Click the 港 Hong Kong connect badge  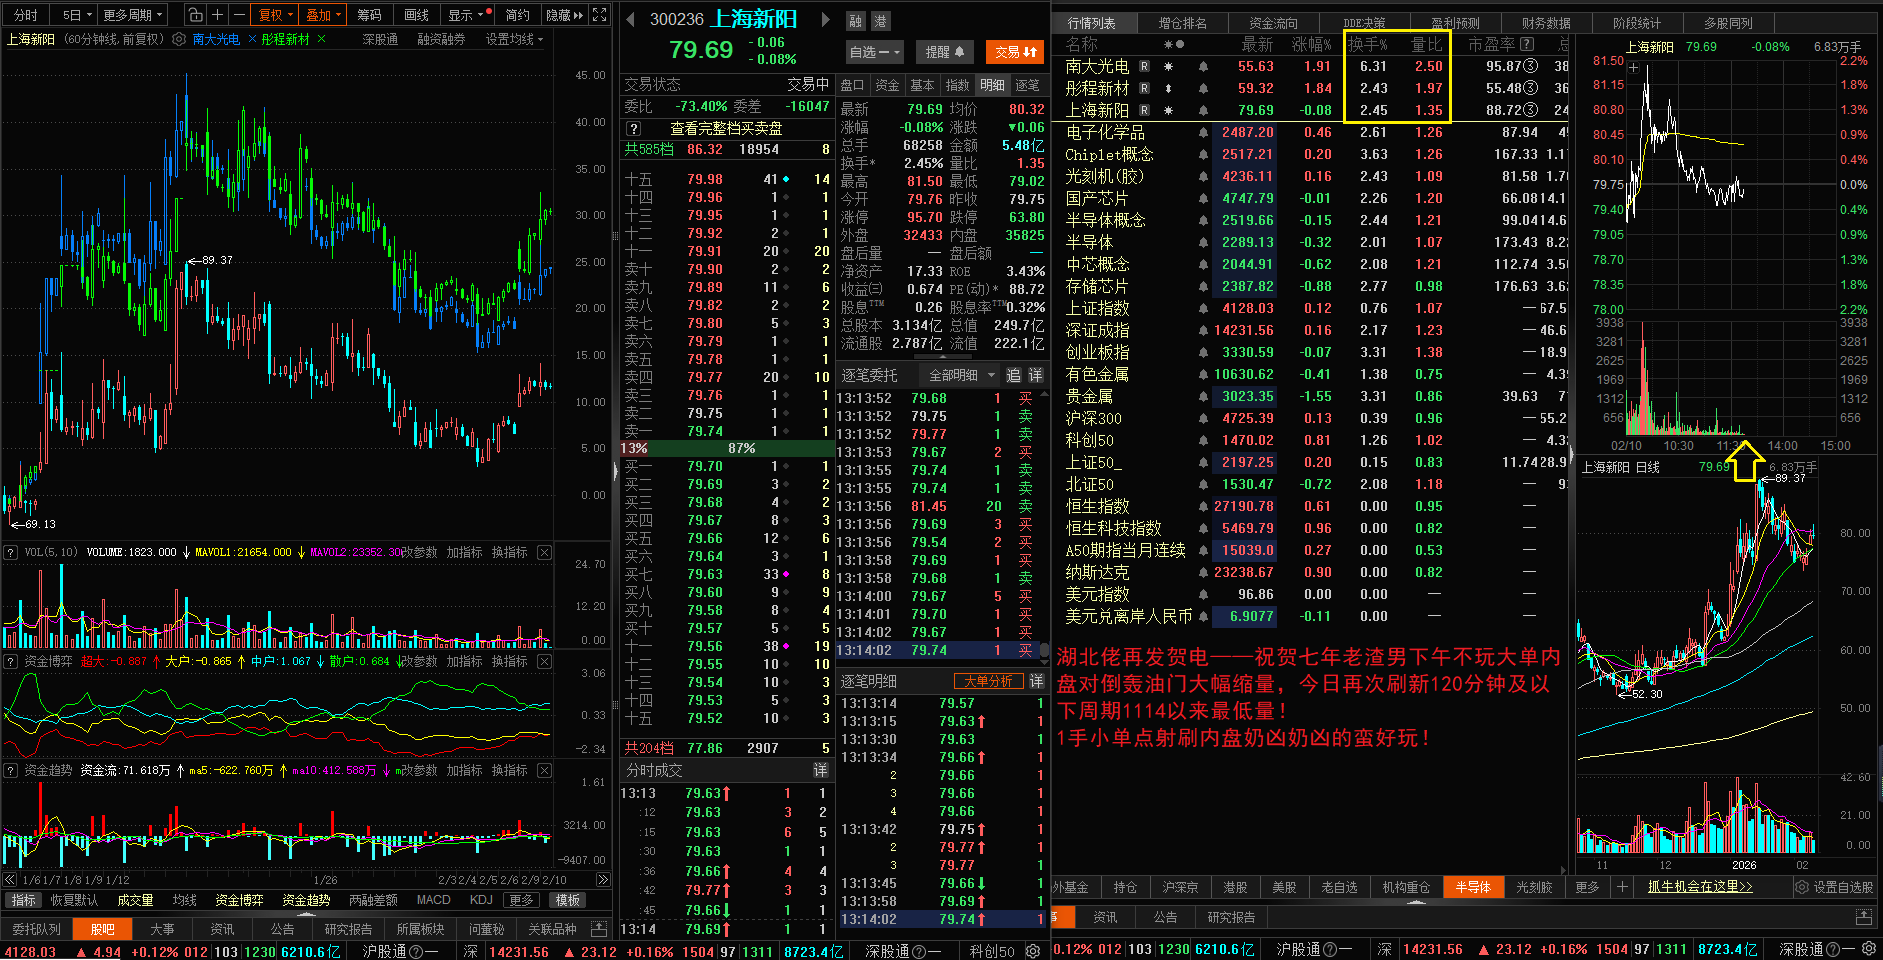[x=880, y=21]
